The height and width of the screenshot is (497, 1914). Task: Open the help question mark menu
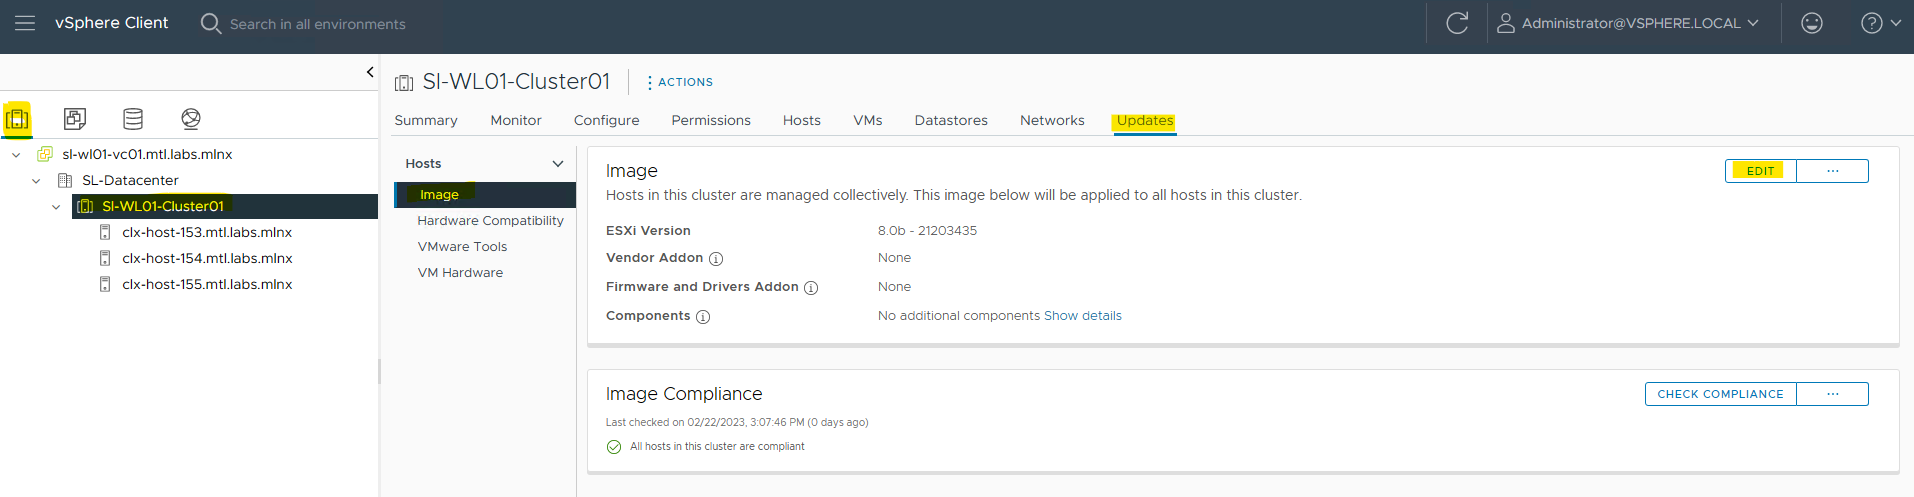coord(1872,23)
